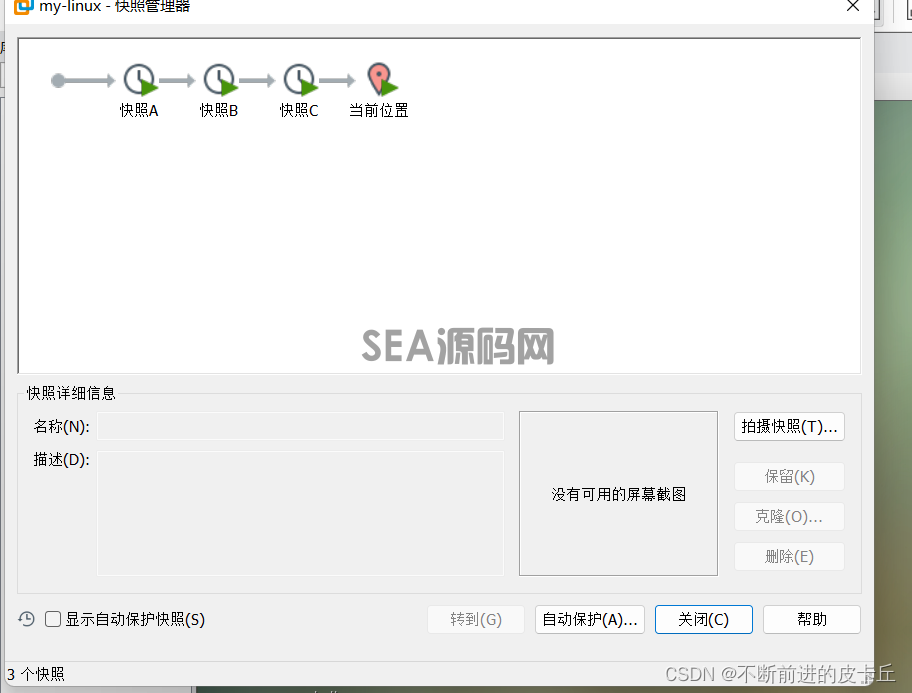Click the 没有可用的屏幕截图 preview box
Image resolution: width=912 pixels, height=693 pixels.
(618, 493)
